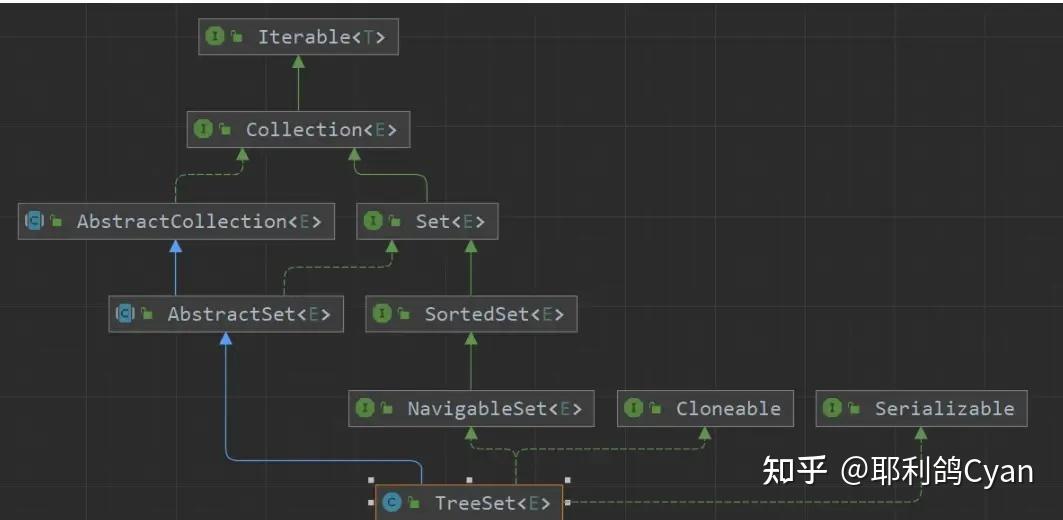Screen dimensions: 1063x520
Task: Click the class icon beside TreeSet<E>
Action: click(x=392, y=502)
